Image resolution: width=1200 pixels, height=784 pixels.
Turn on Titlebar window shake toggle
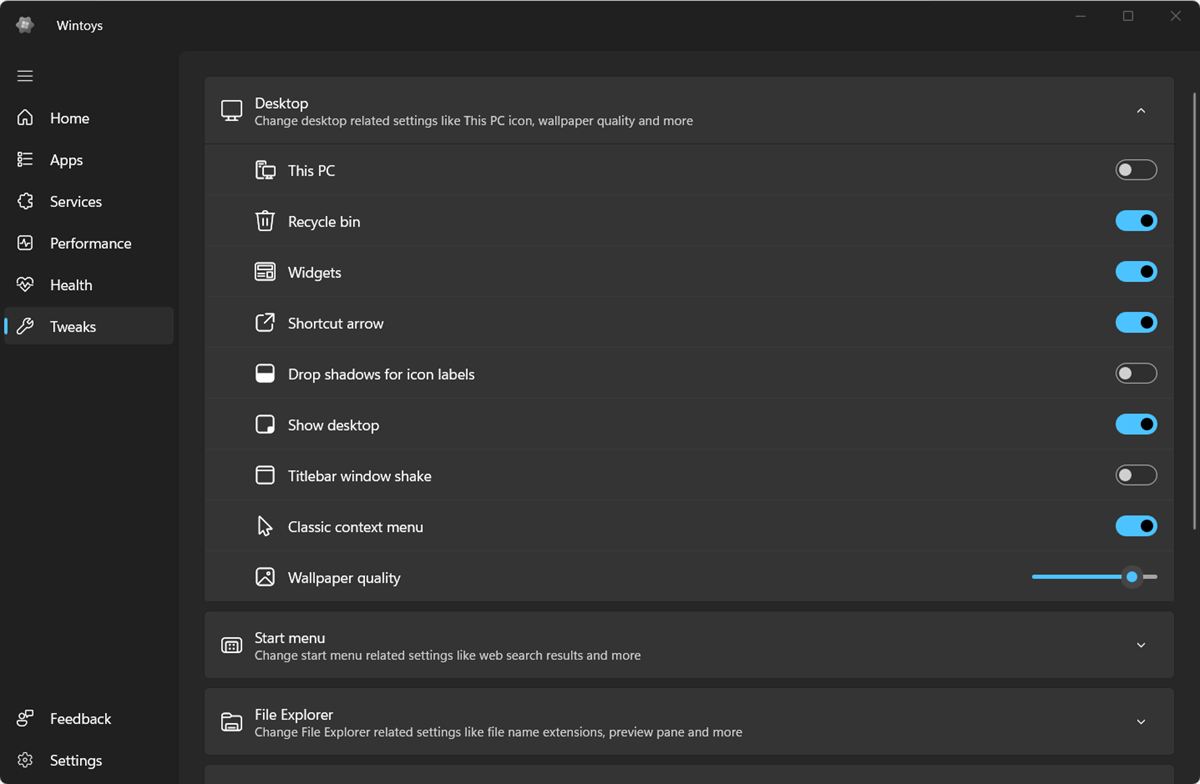coord(1136,476)
